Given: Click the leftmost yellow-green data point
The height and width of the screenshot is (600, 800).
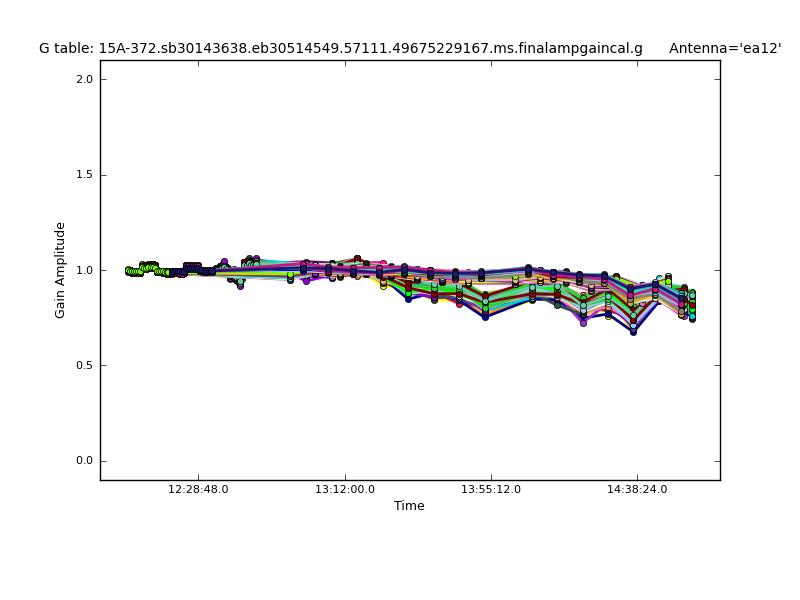Looking at the screenshot, I should 128,270.
